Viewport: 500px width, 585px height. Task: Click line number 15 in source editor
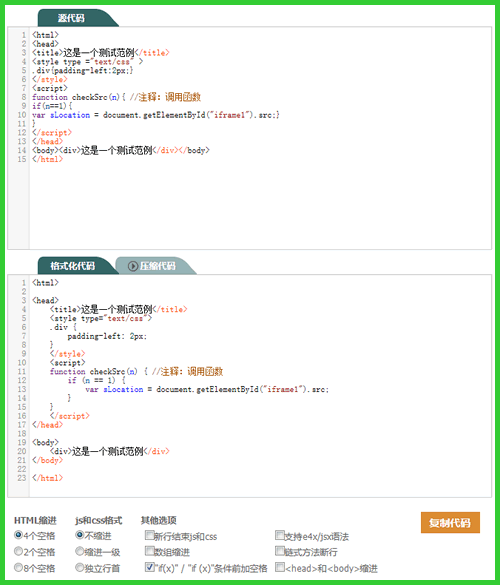(x=22, y=159)
